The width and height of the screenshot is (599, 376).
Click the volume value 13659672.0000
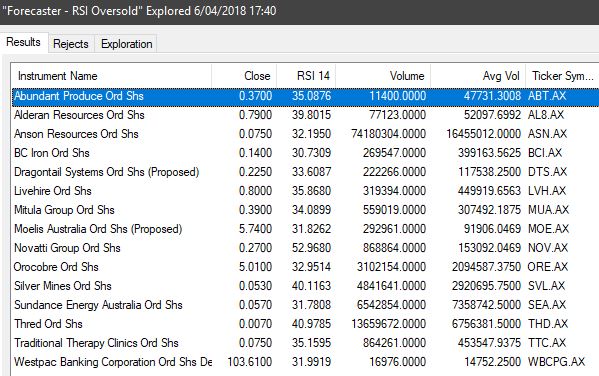(x=389, y=324)
